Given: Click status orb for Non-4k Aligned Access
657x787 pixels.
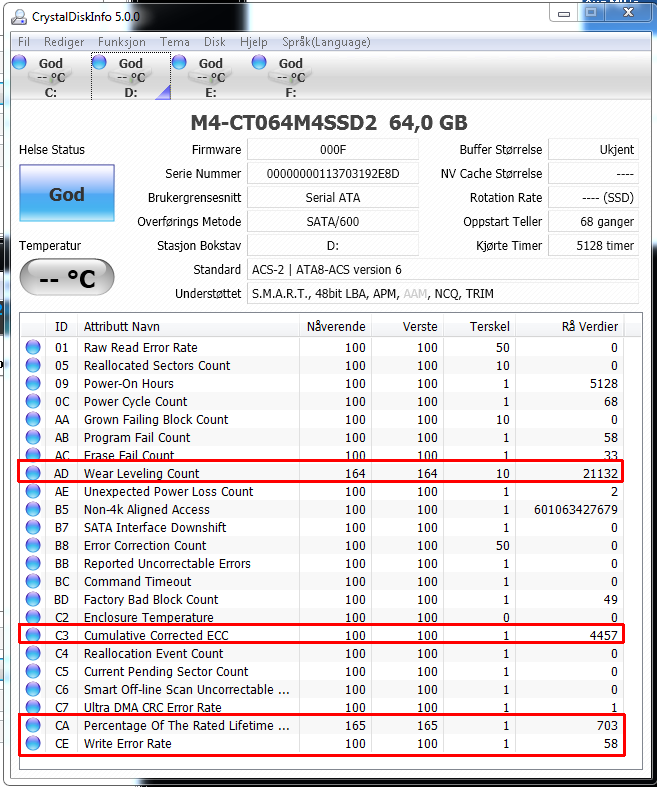Looking at the screenshot, I should (x=33, y=509).
